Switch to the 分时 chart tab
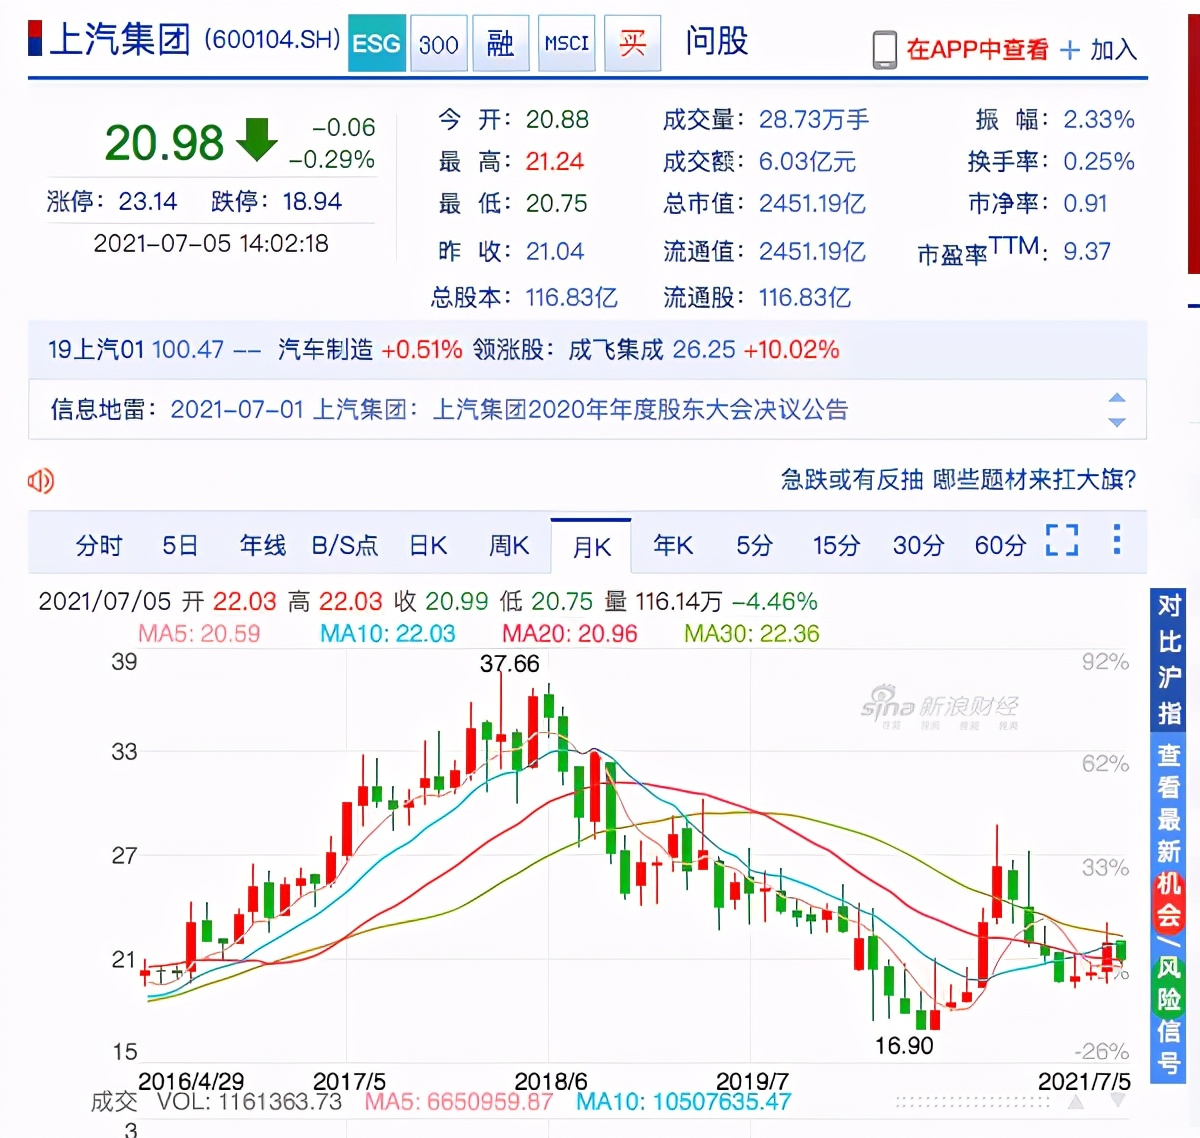The width and height of the screenshot is (1200, 1138). [99, 545]
